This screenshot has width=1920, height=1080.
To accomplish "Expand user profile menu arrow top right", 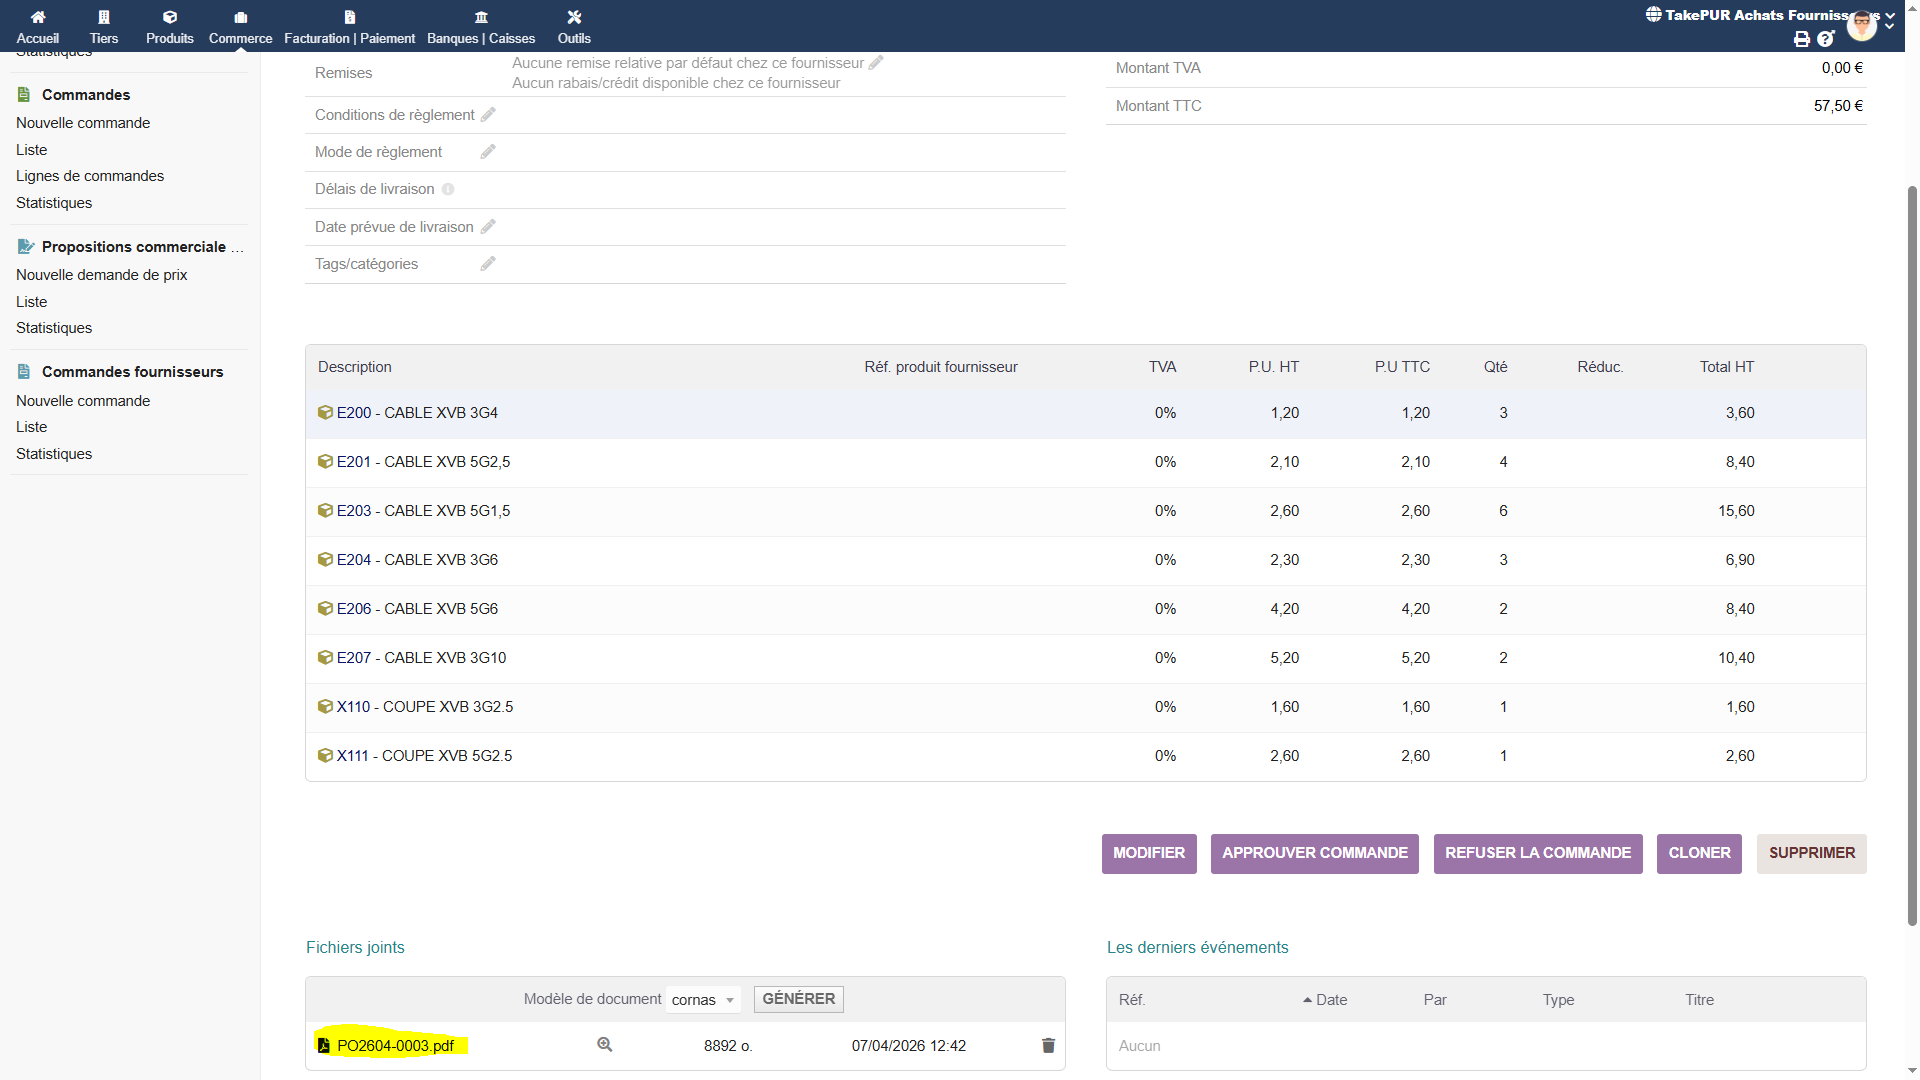I will tap(1889, 27).
